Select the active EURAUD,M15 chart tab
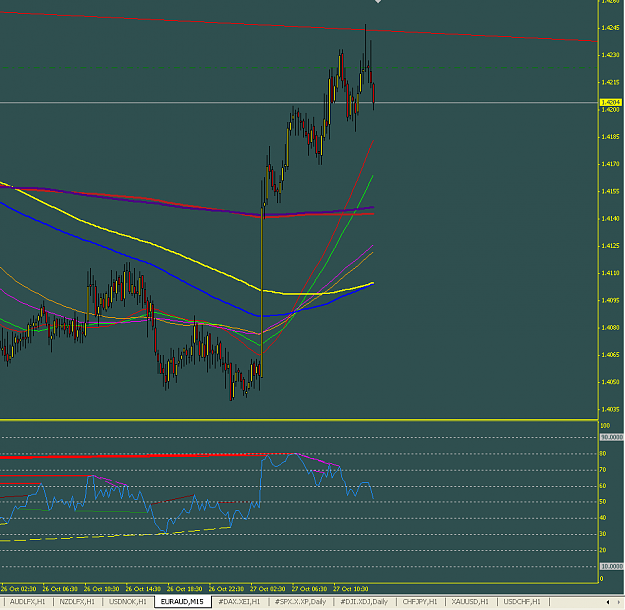 coord(182,602)
